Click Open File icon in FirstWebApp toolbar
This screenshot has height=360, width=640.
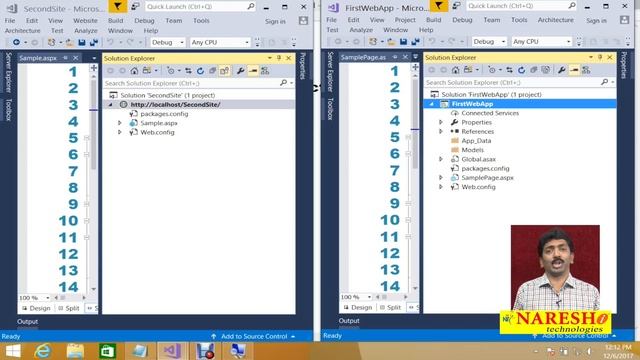[x=391, y=41]
